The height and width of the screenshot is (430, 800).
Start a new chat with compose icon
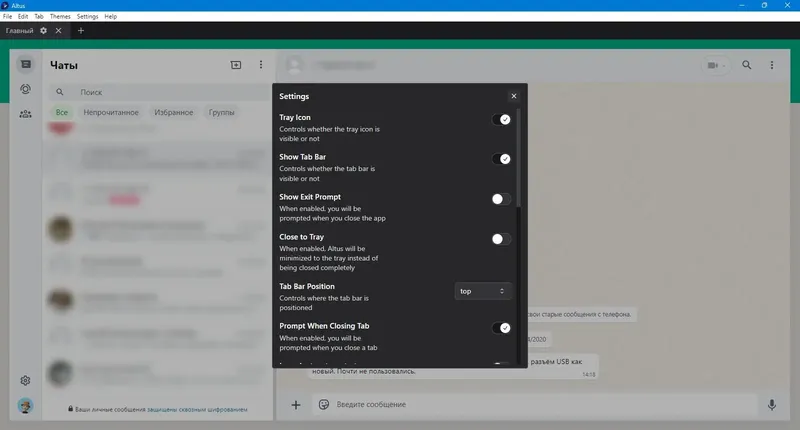pyautogui.click(x=236, y=65)
